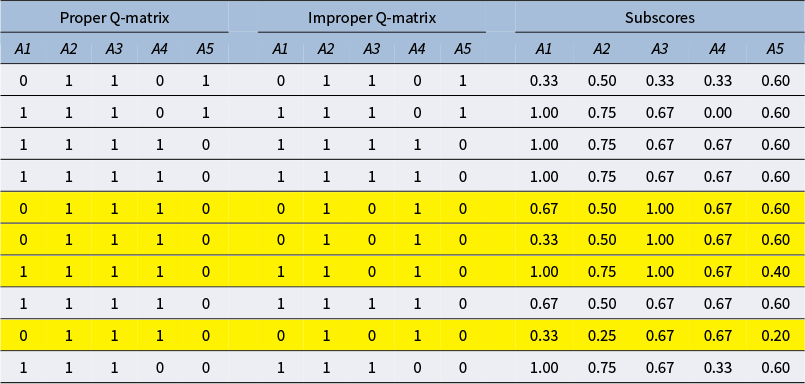The height and width of the screenshot is (384, 805).
Task: Select A5 column header under Subscores
Action: [x=775, y=49]
